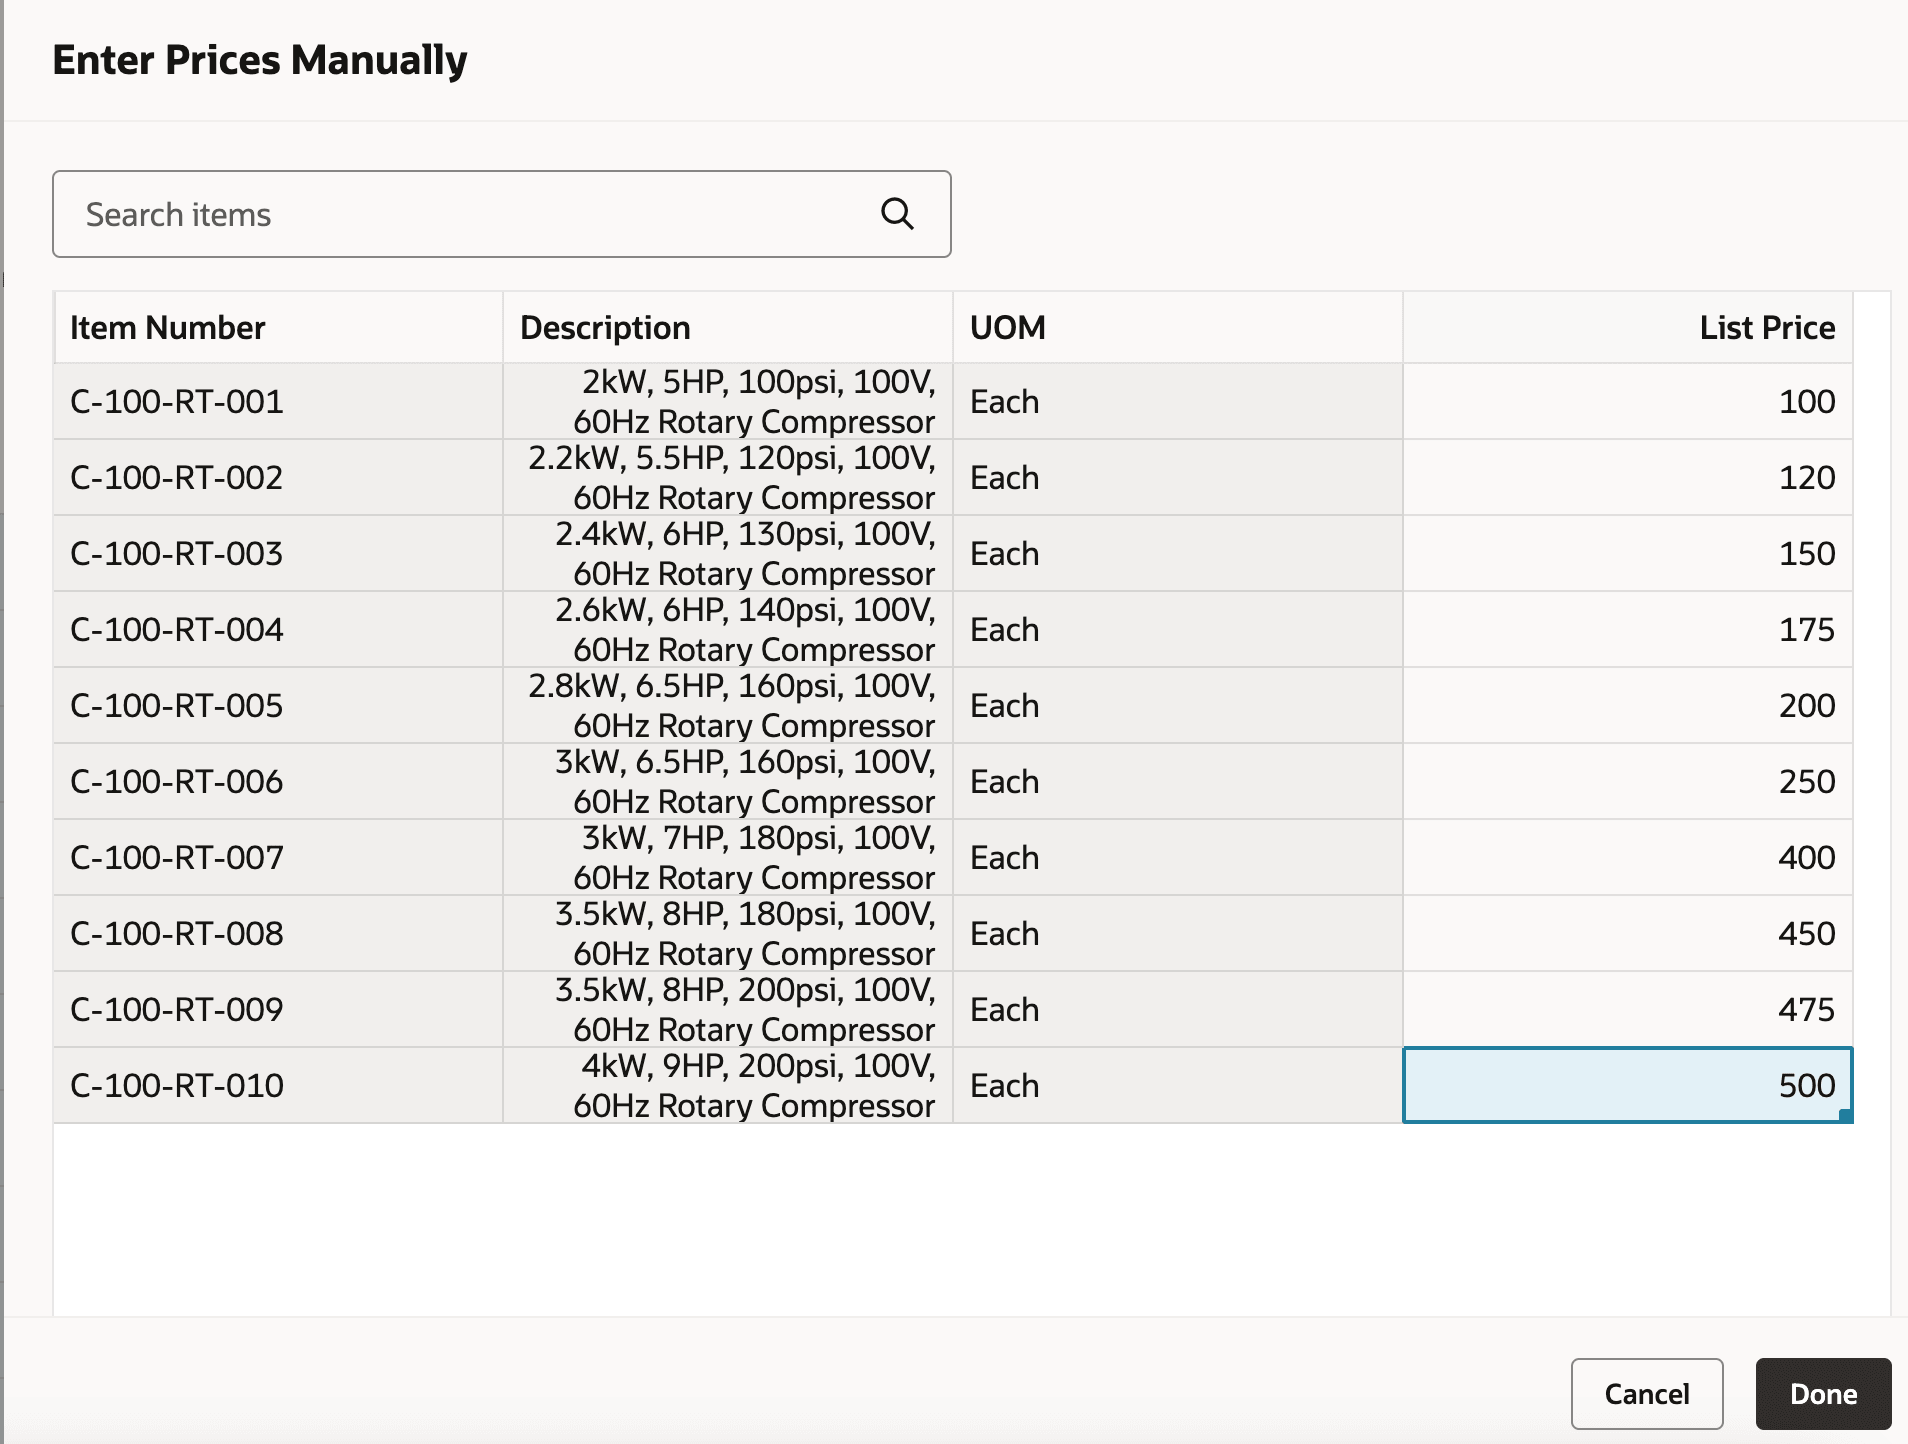1908x1444 pixels.
Task: Edit list price cell showing 120
Action: [1627, 478]
